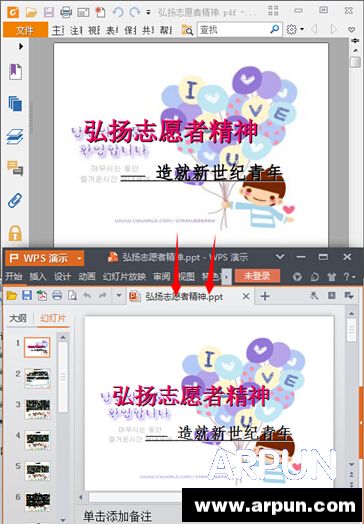Screen dimensions: 364x524
Task: Select the 开始 tab in WPS
Action: pyautogui.click(x=14, y=276)
